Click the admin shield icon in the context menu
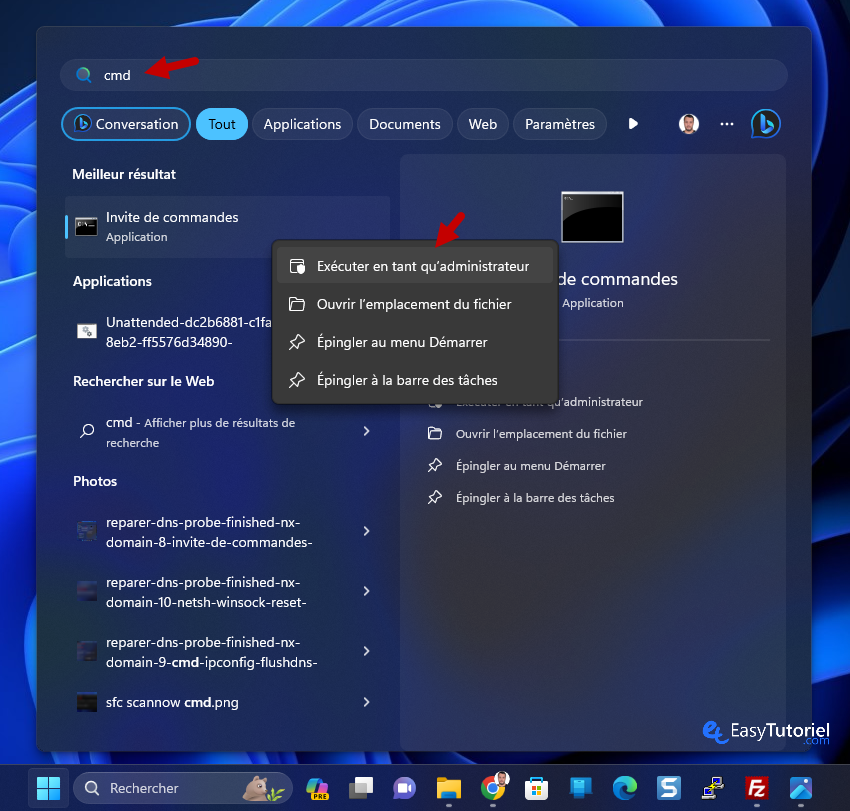This screenshot has width=850, height=811. click(x=297, y=266)
